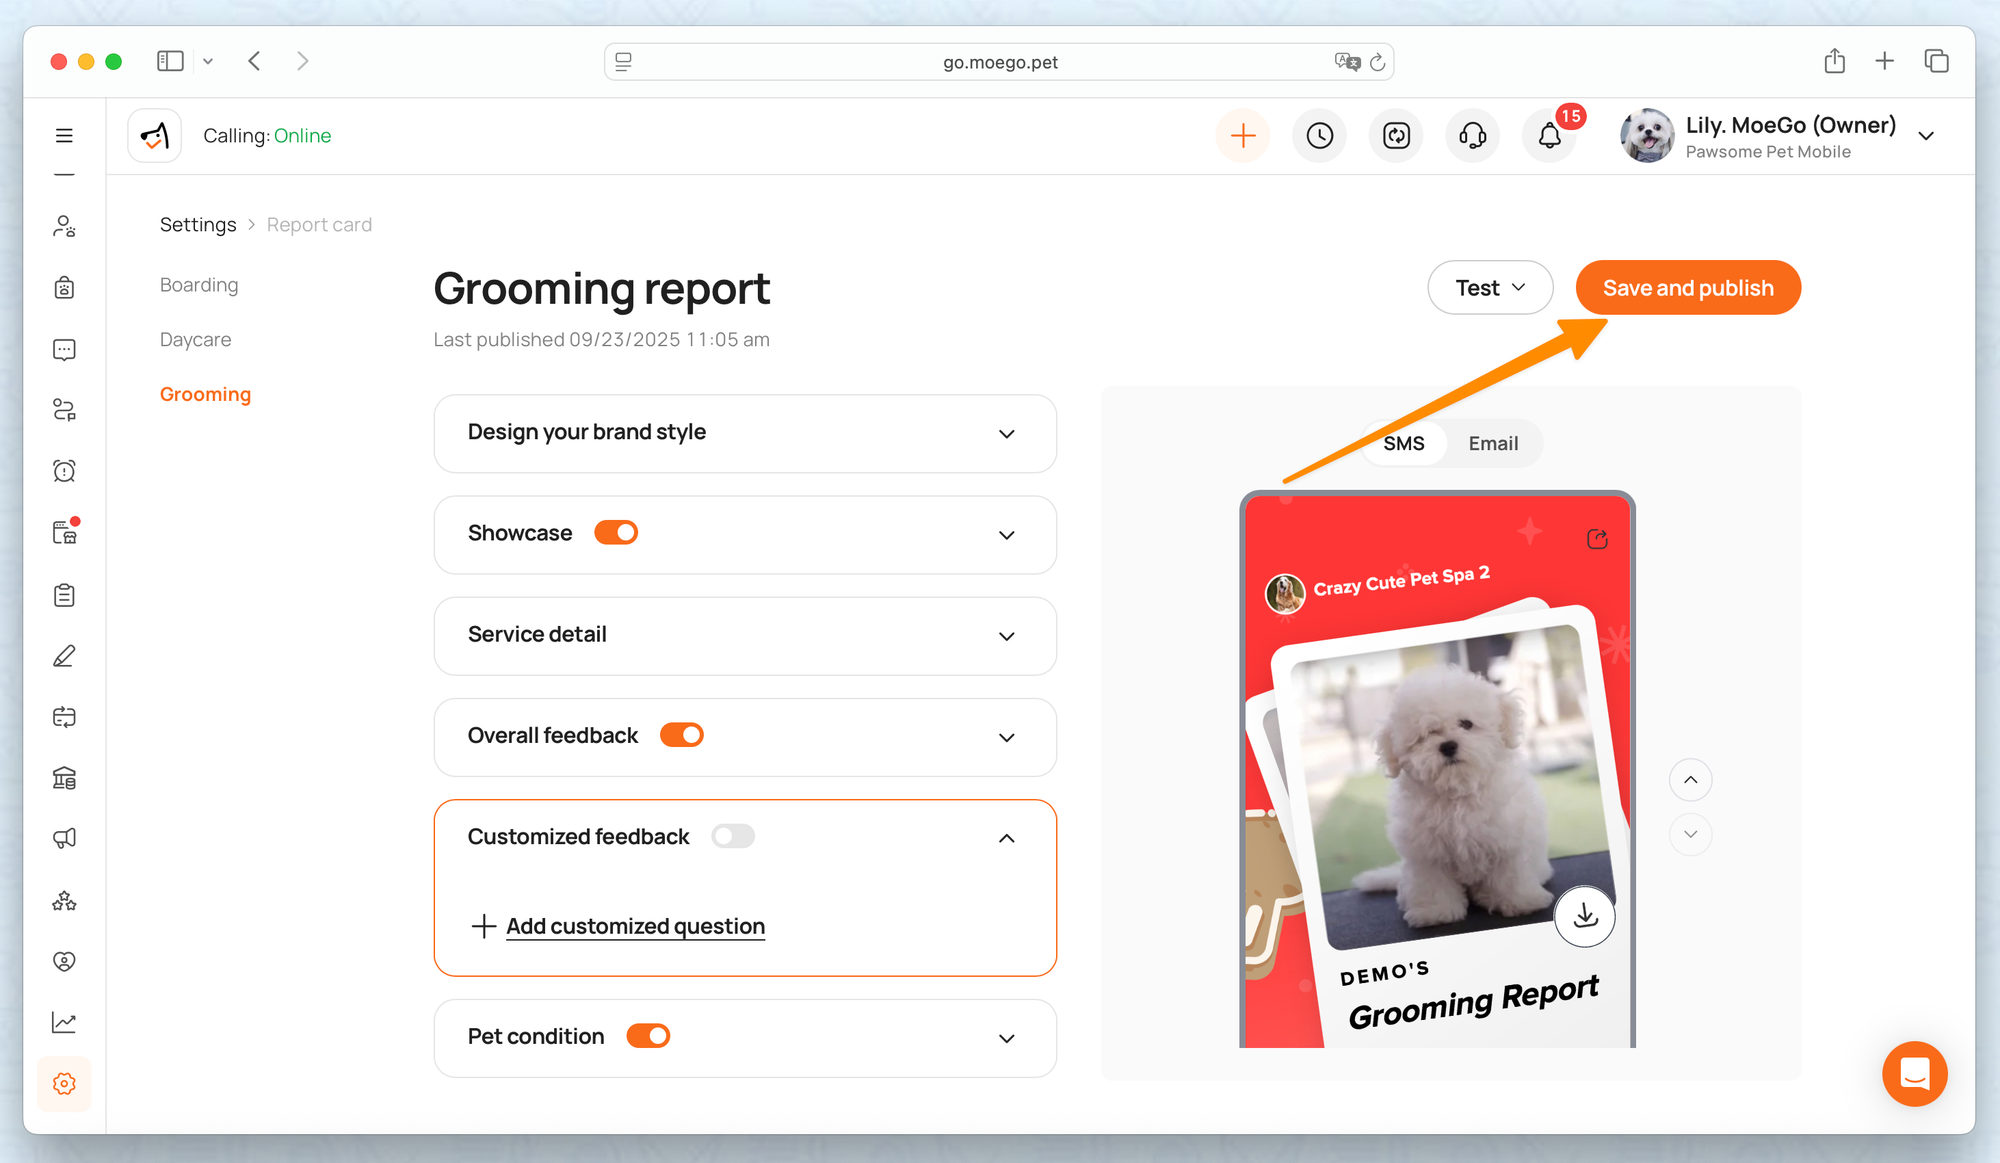Click the clock history icon
Image resolution: width=2000 pixels, height=1163 pixels.
[x=1319, y=136]
